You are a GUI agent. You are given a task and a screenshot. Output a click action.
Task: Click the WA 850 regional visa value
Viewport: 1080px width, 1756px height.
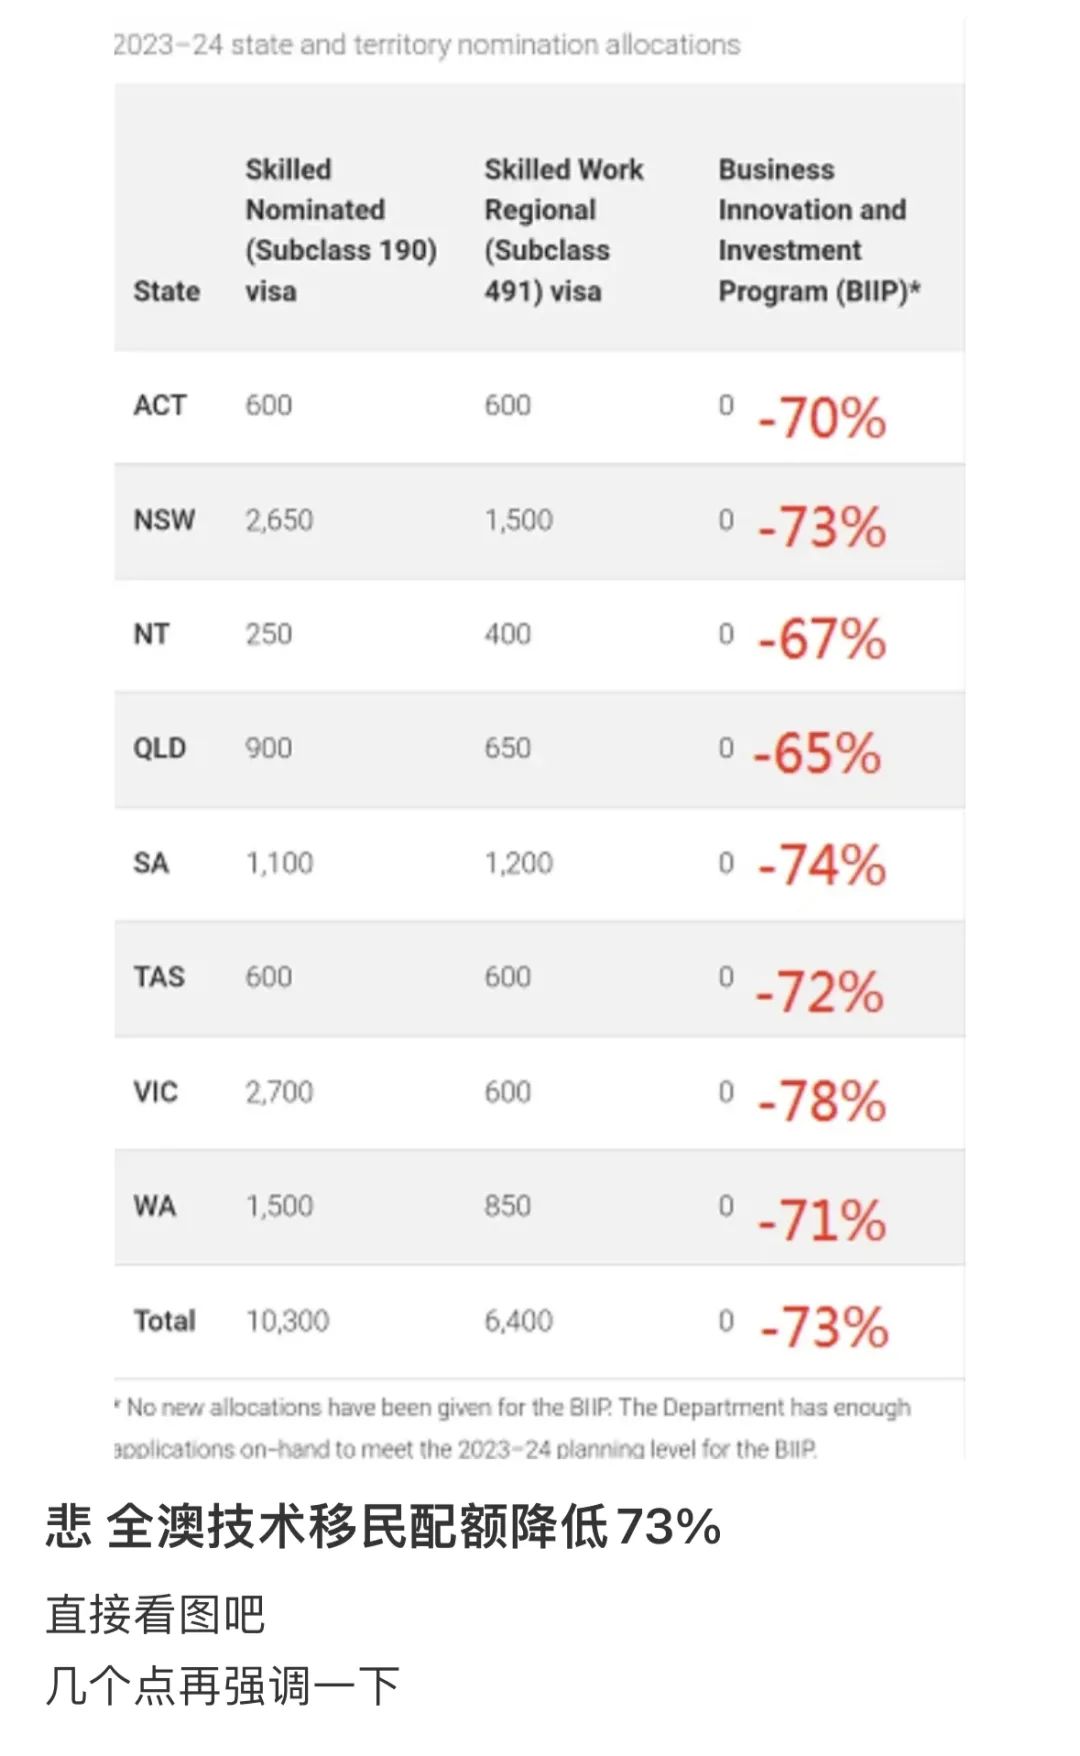coord(507,1206)
